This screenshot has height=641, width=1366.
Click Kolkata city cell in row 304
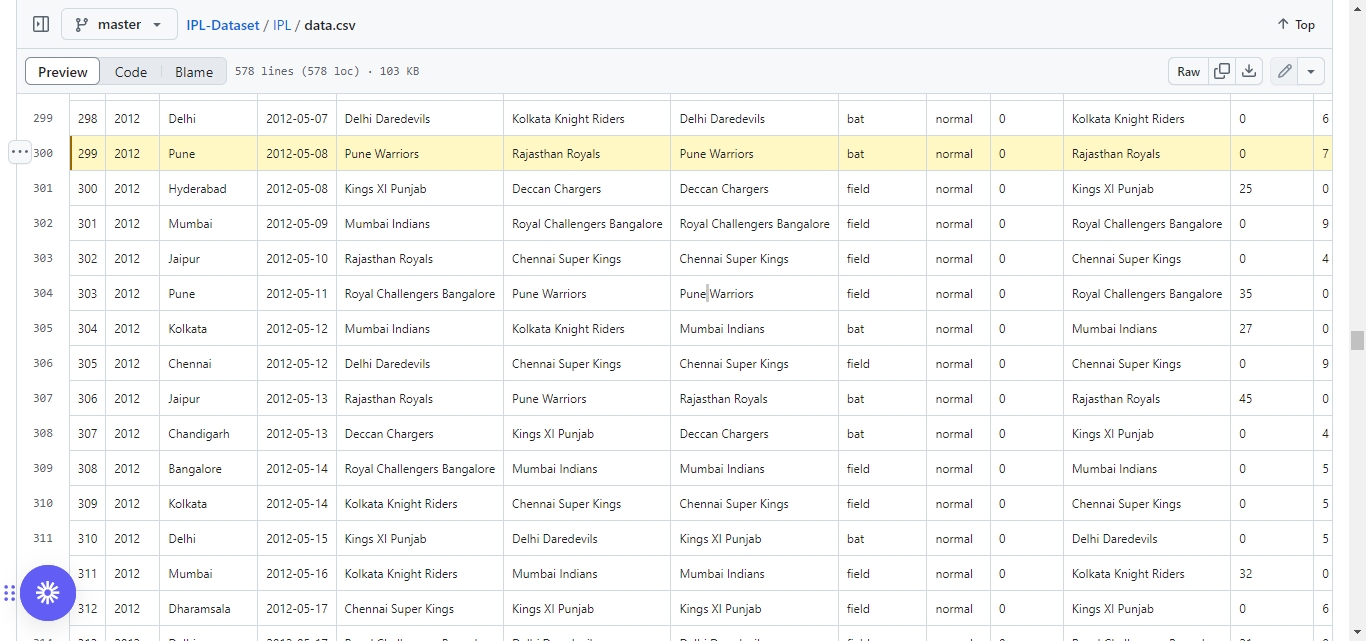tap(209, 328)
